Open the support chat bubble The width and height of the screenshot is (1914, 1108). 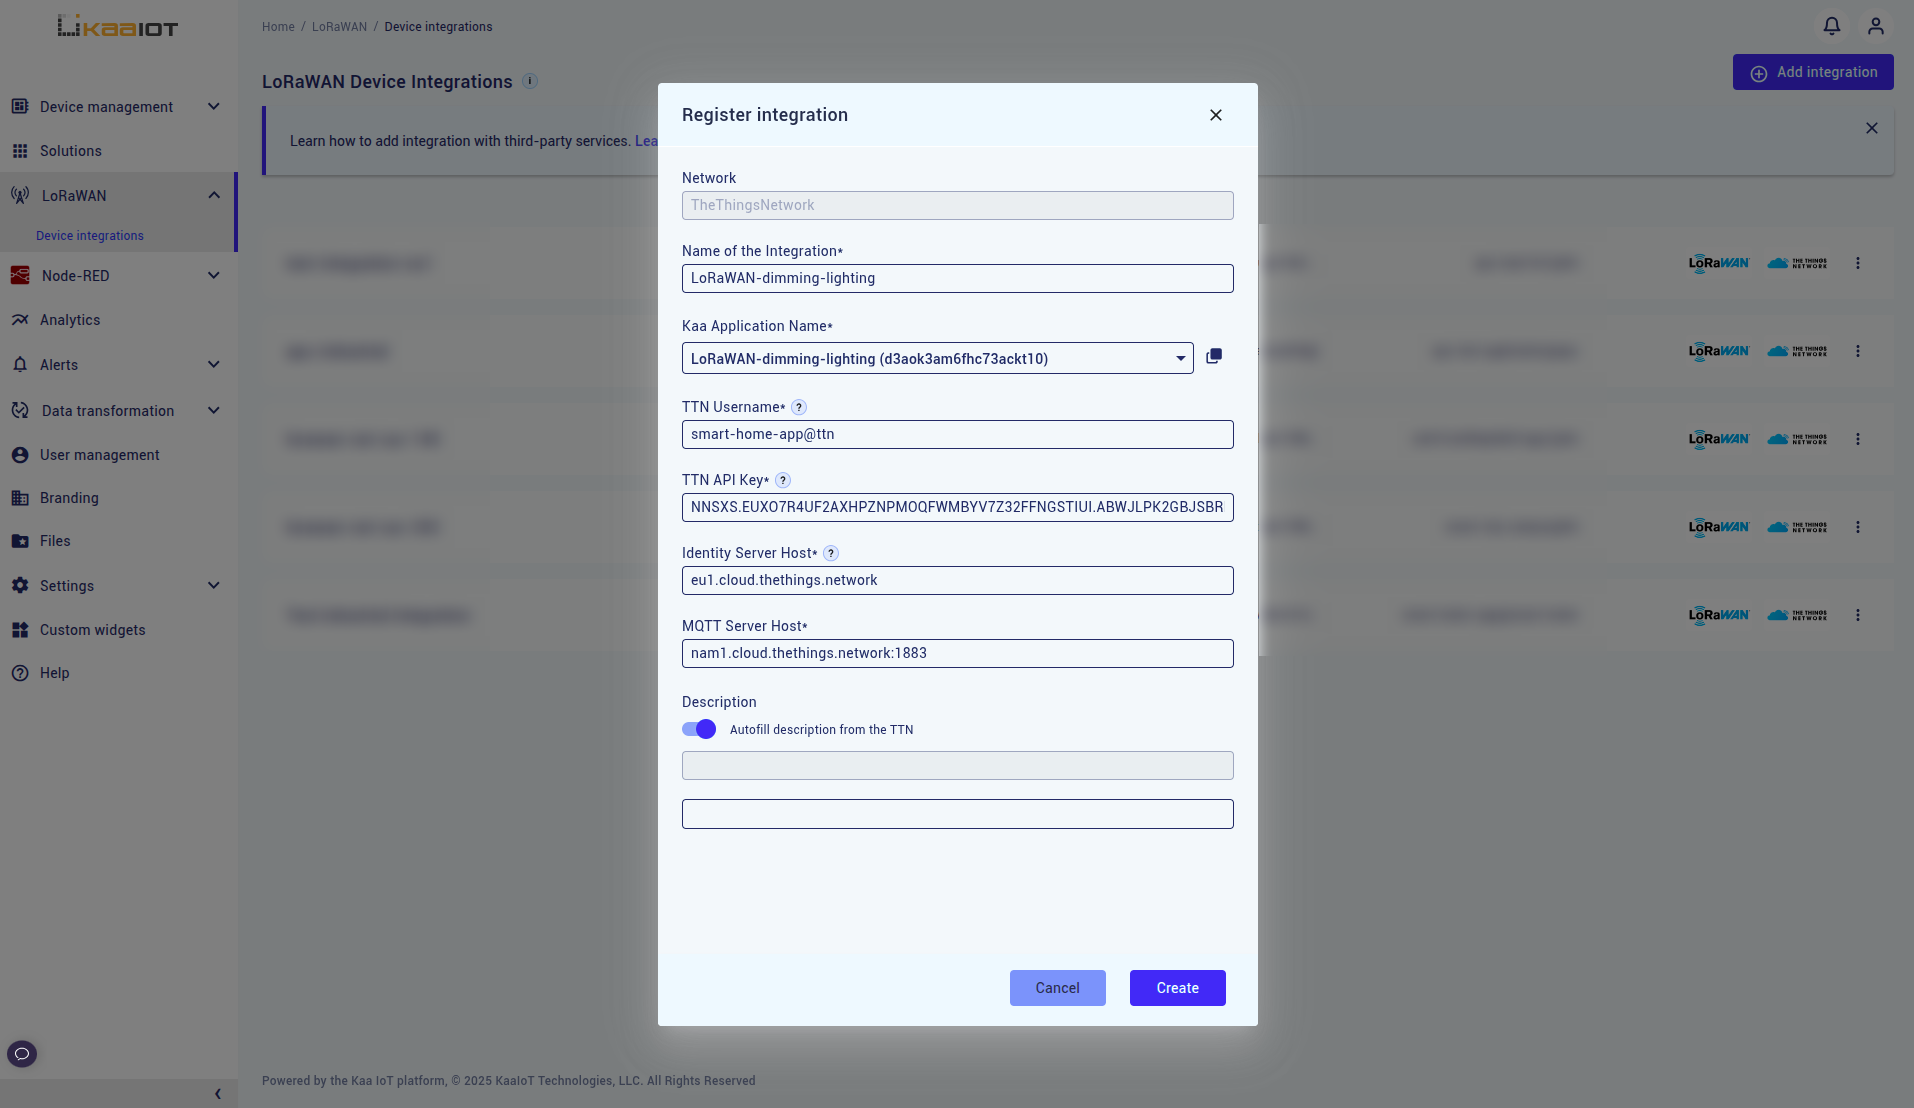pyautogui.click(x=21, y=1053)
